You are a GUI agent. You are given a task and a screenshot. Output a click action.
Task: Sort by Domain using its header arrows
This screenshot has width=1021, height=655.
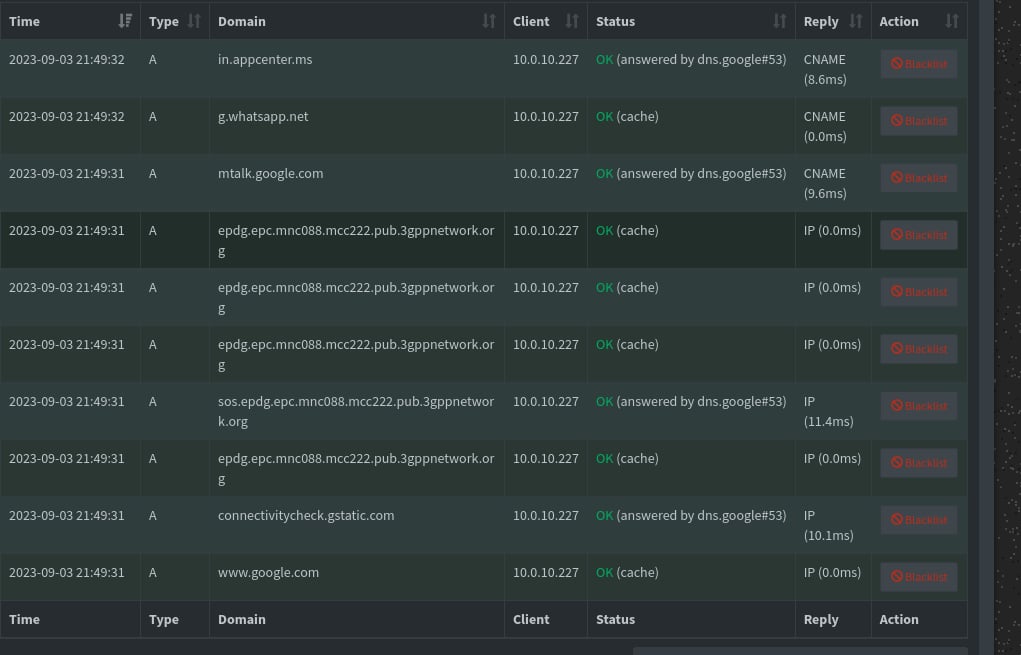point(489,21)
